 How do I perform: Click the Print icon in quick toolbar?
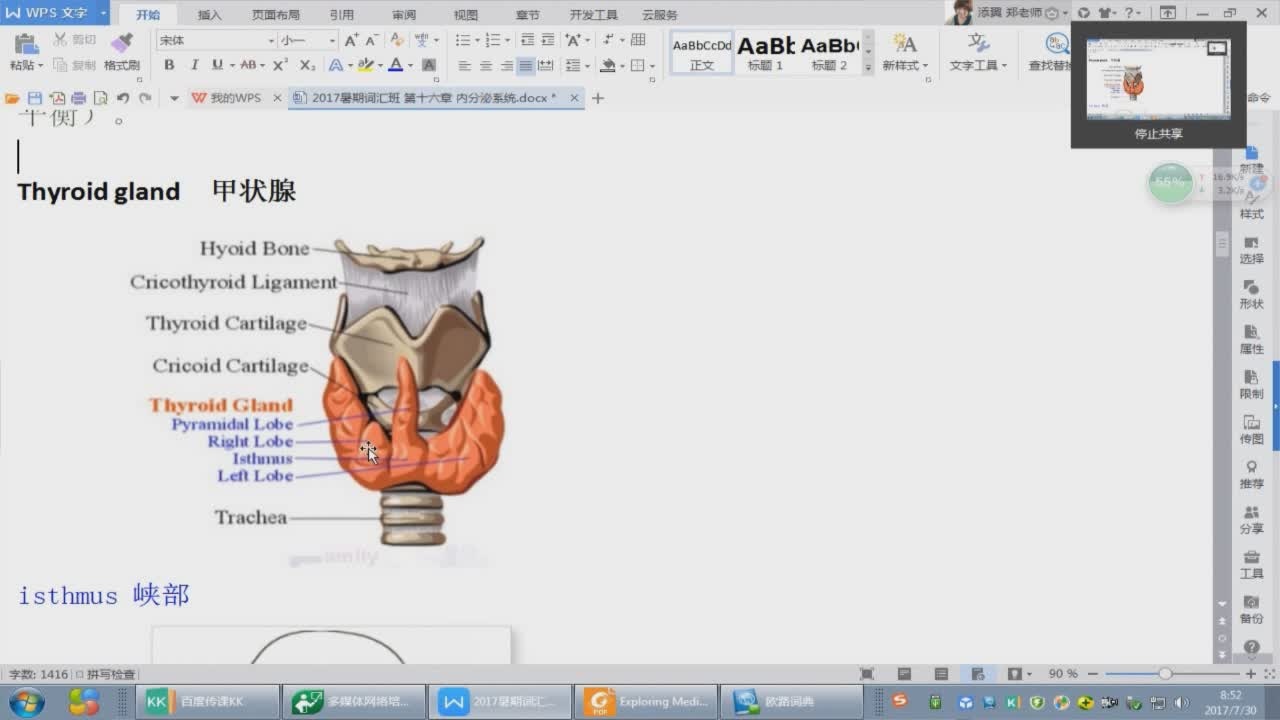pyautogui.click(x=79, y=98)
